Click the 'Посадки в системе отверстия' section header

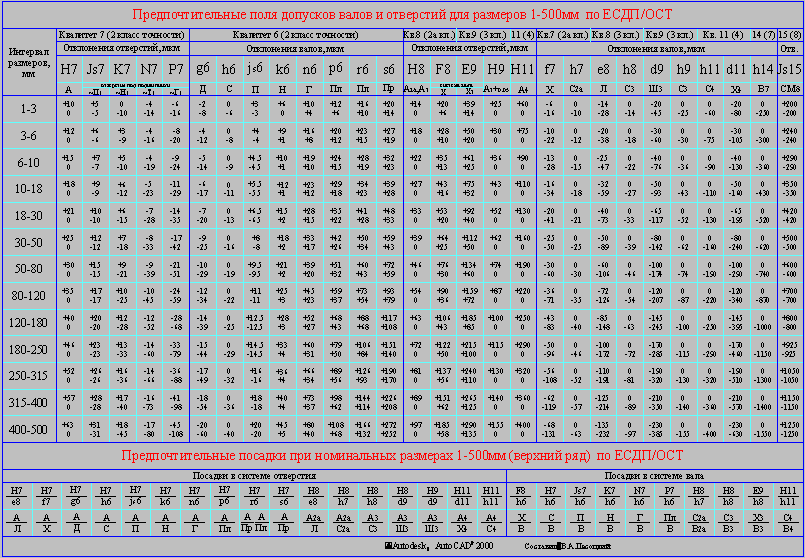click(x=254, y=476)
